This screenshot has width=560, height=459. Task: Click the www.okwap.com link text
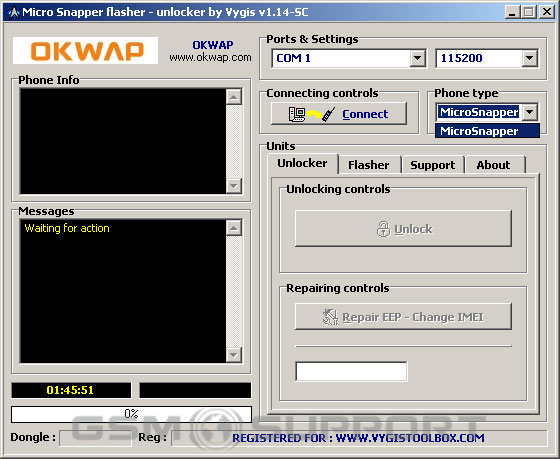click(210, 58)
